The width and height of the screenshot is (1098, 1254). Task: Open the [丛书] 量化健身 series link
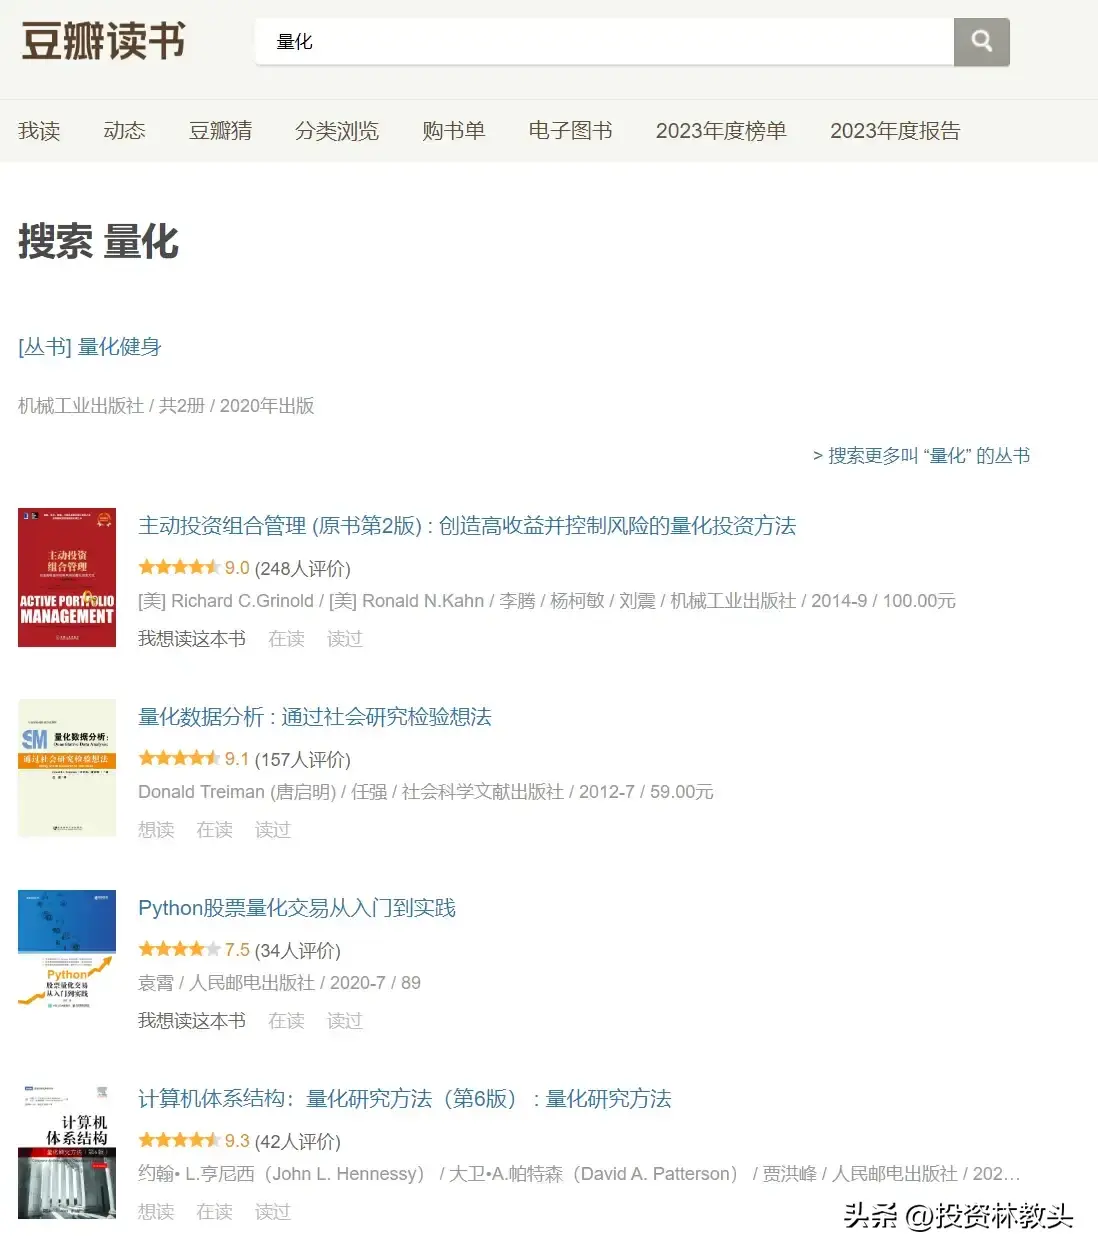(90, 347)
